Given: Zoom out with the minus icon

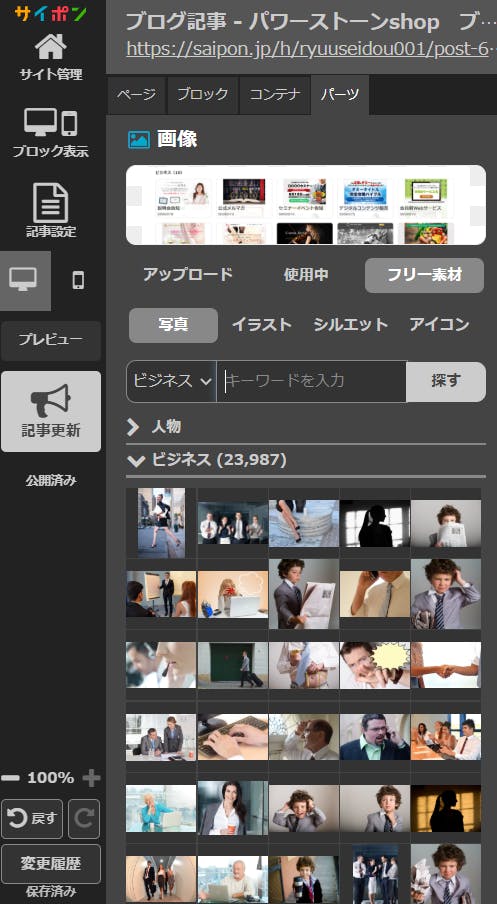Looking at the screenshot, I should (x=10, y=778).
